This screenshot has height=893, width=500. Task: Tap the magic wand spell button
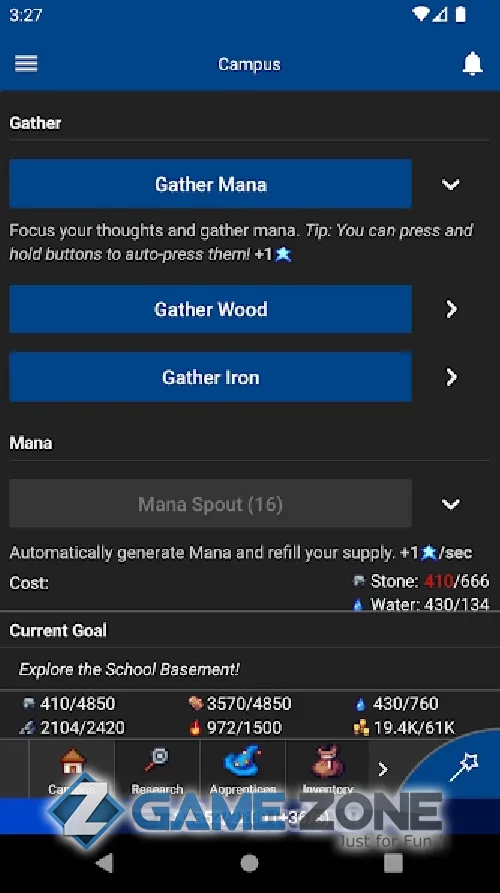465,767
